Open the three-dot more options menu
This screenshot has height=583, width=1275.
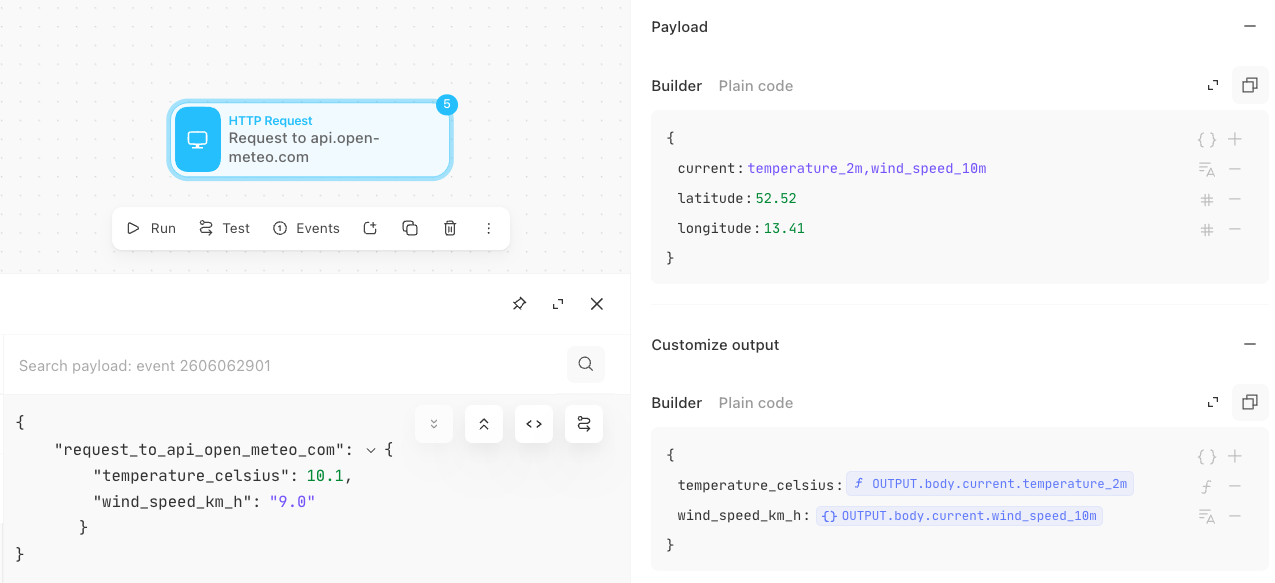pos(489,228)
